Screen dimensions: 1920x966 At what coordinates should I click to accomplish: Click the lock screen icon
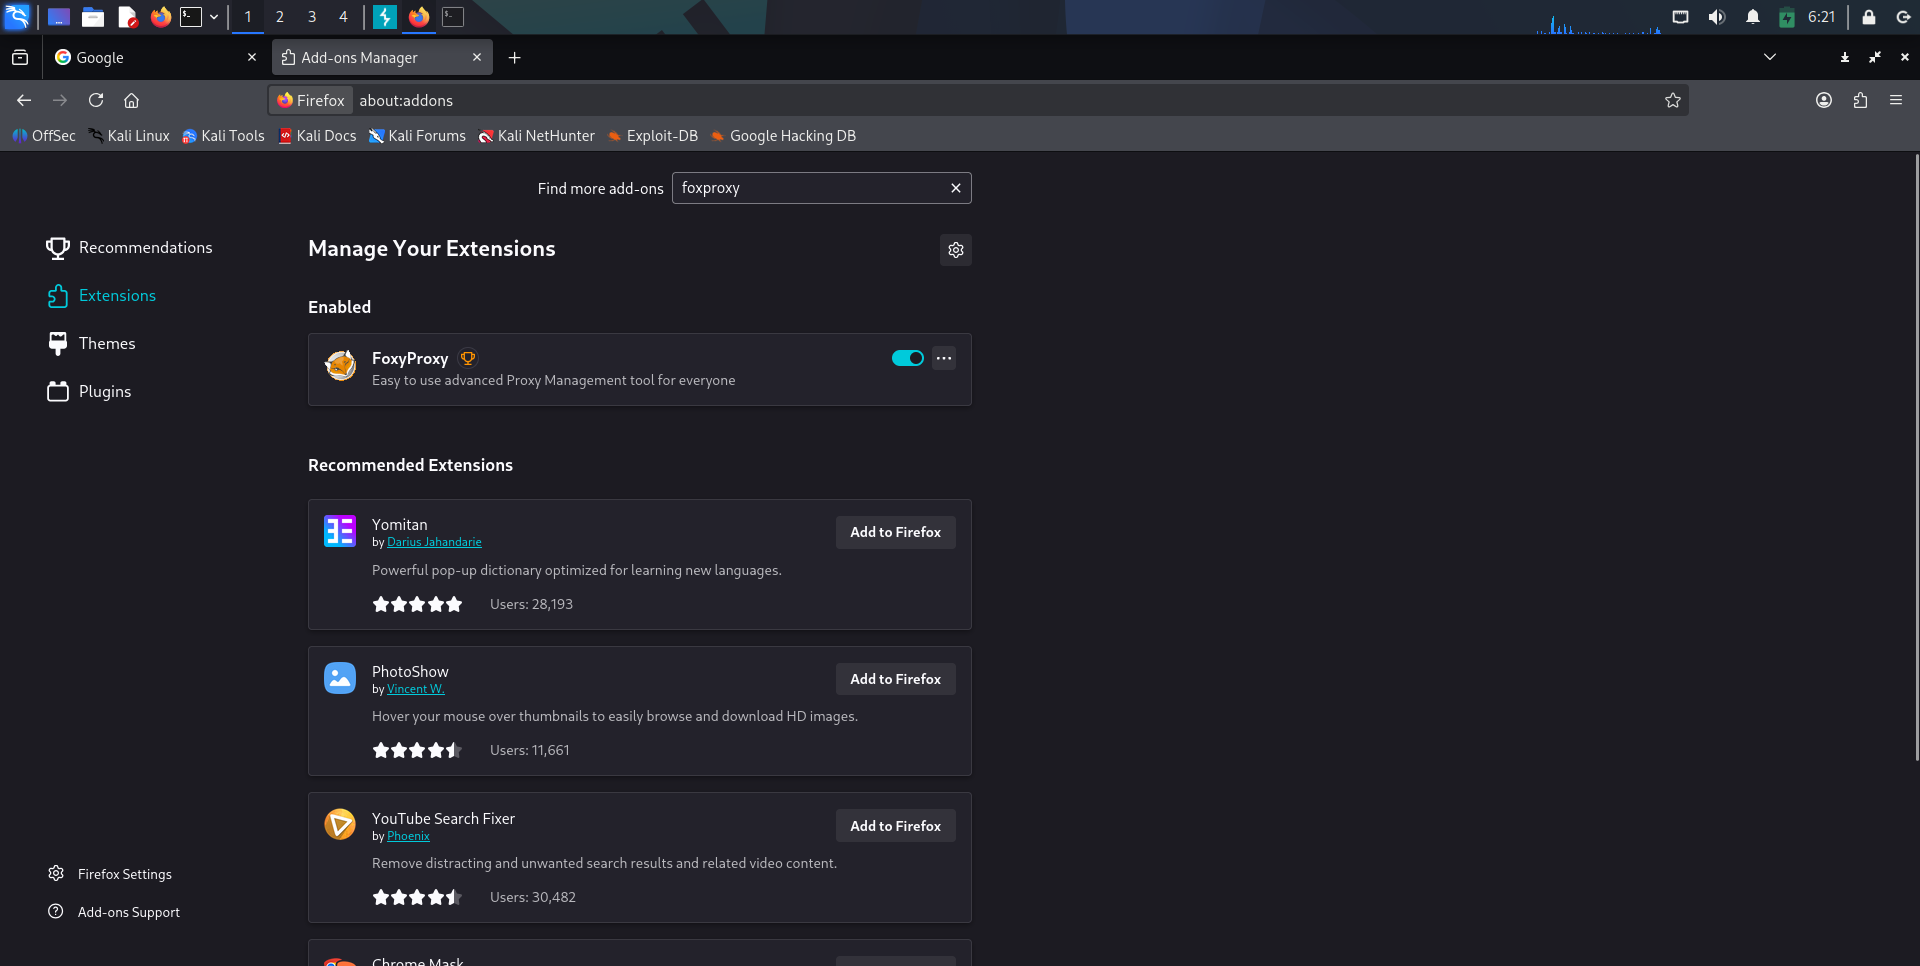[1868, 17]
